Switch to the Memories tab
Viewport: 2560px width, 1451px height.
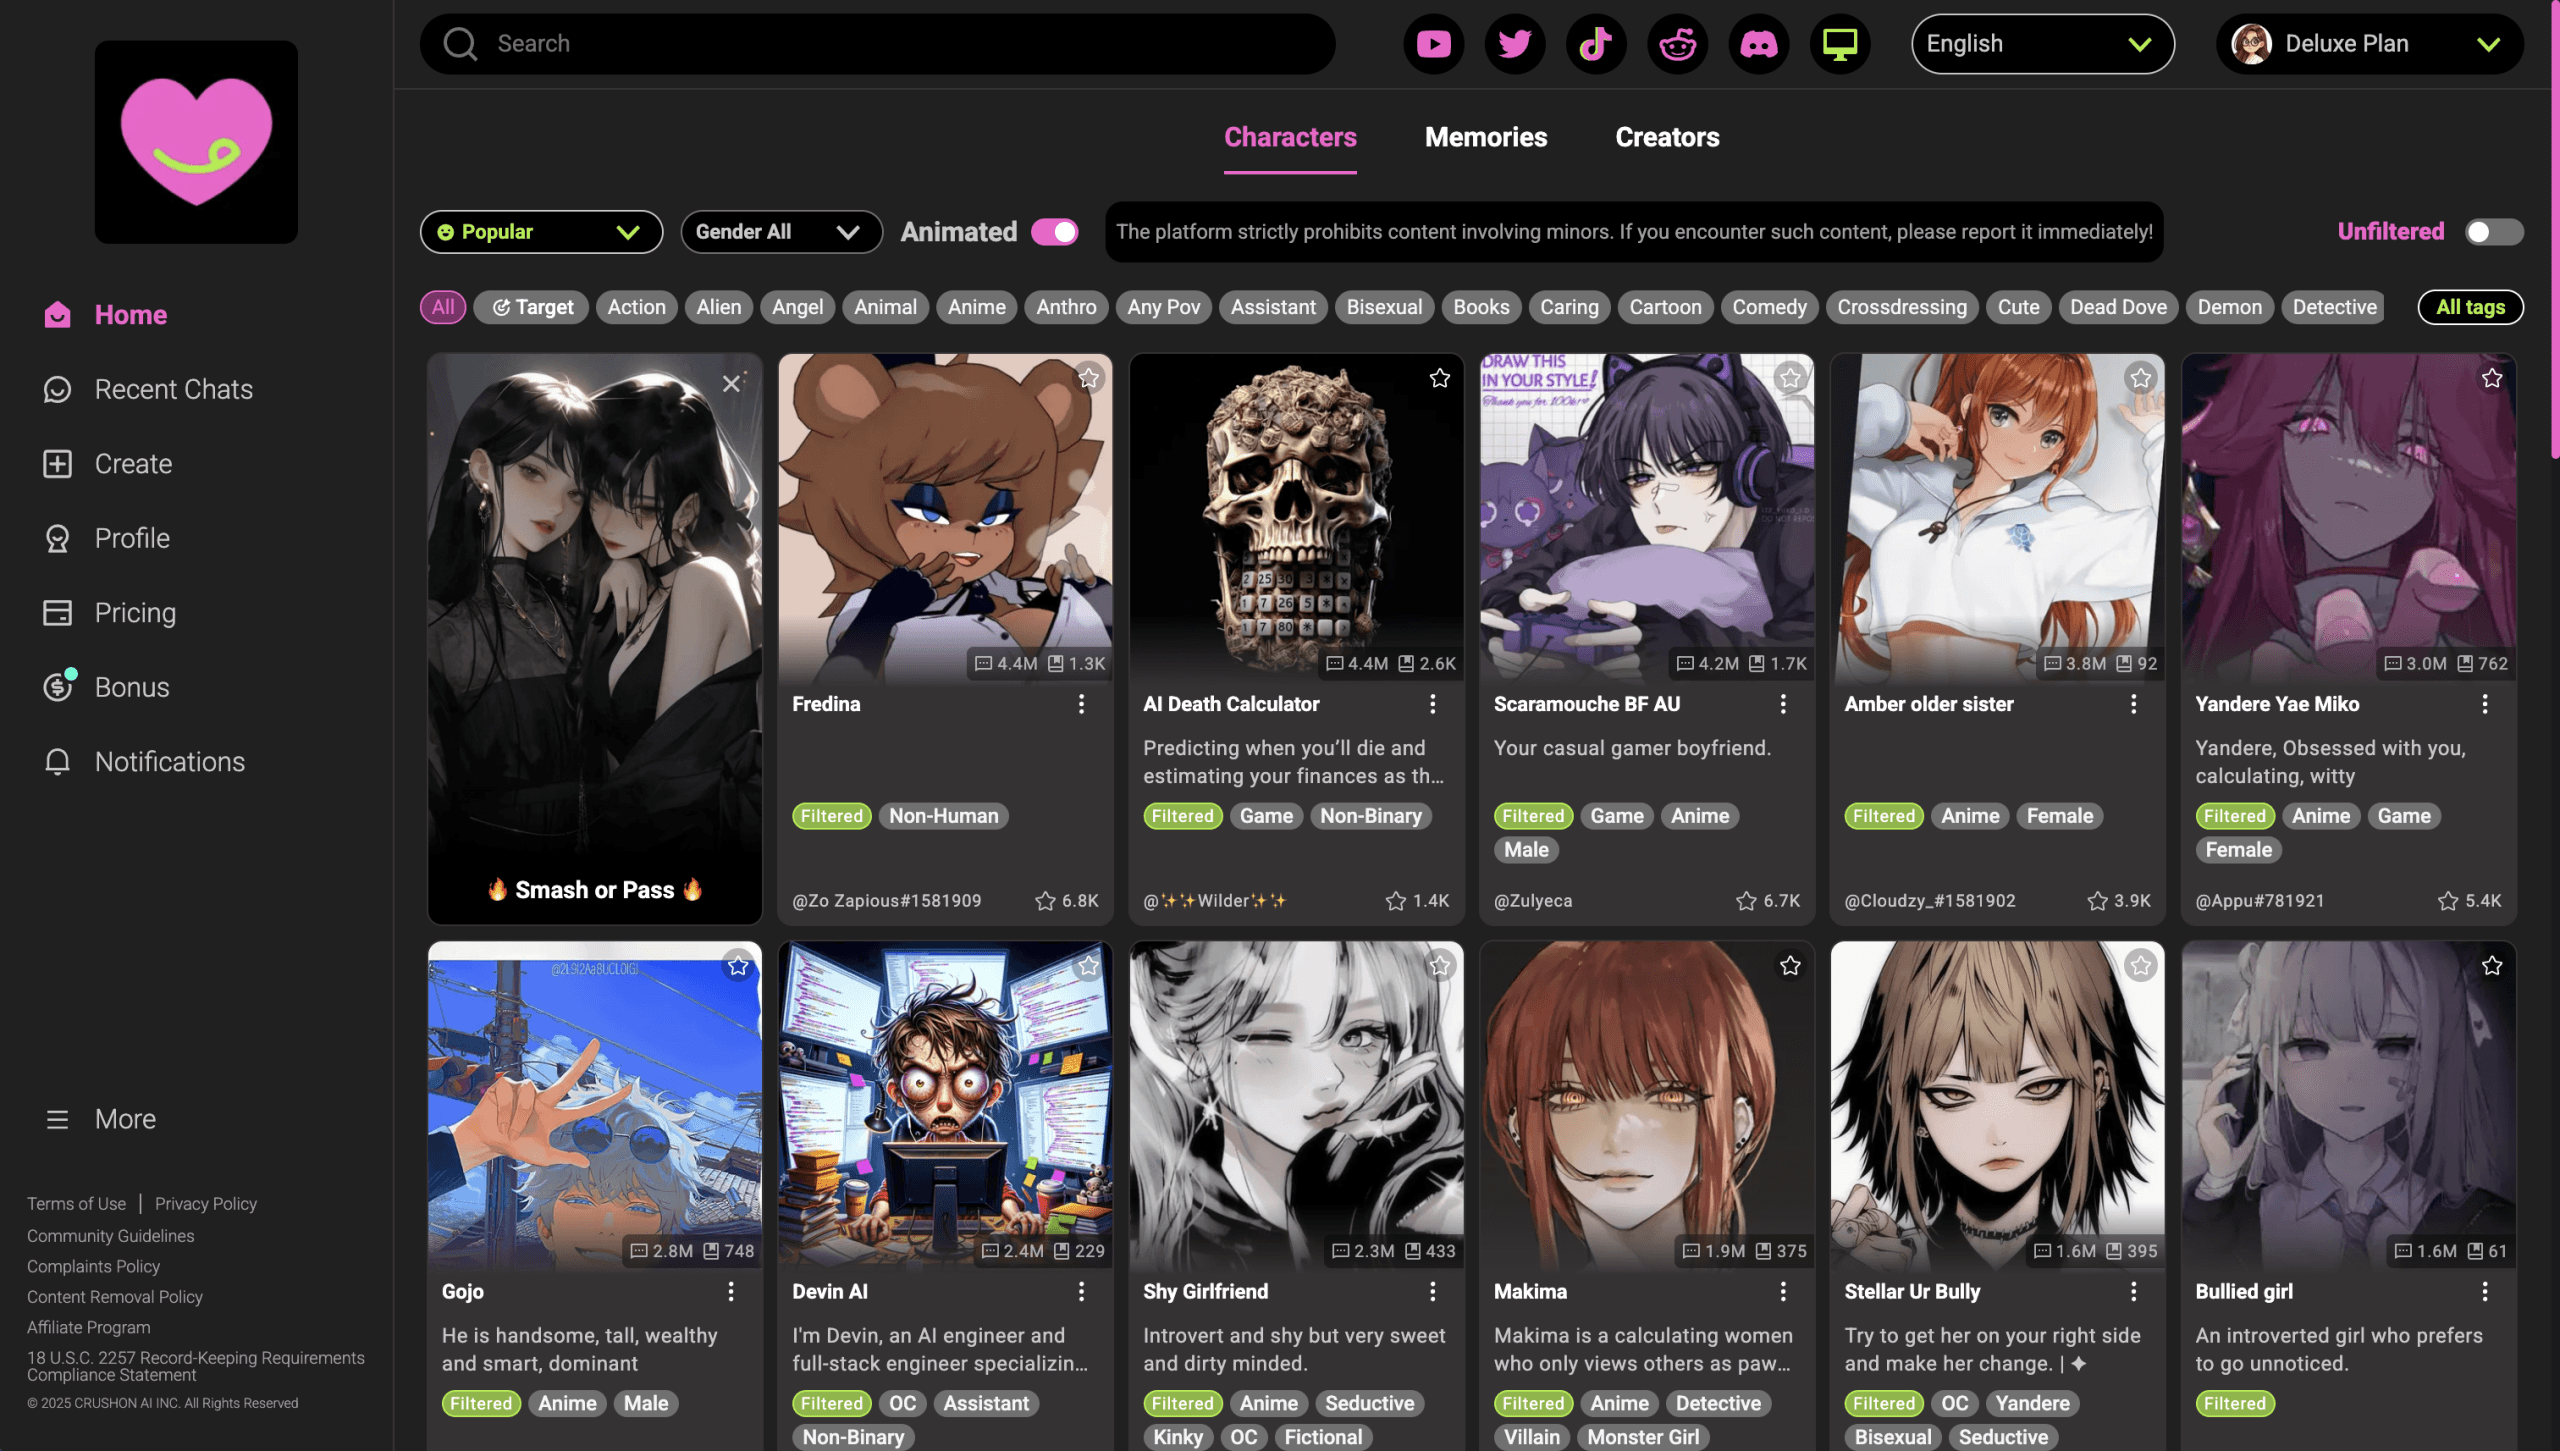click(1486, 138)
